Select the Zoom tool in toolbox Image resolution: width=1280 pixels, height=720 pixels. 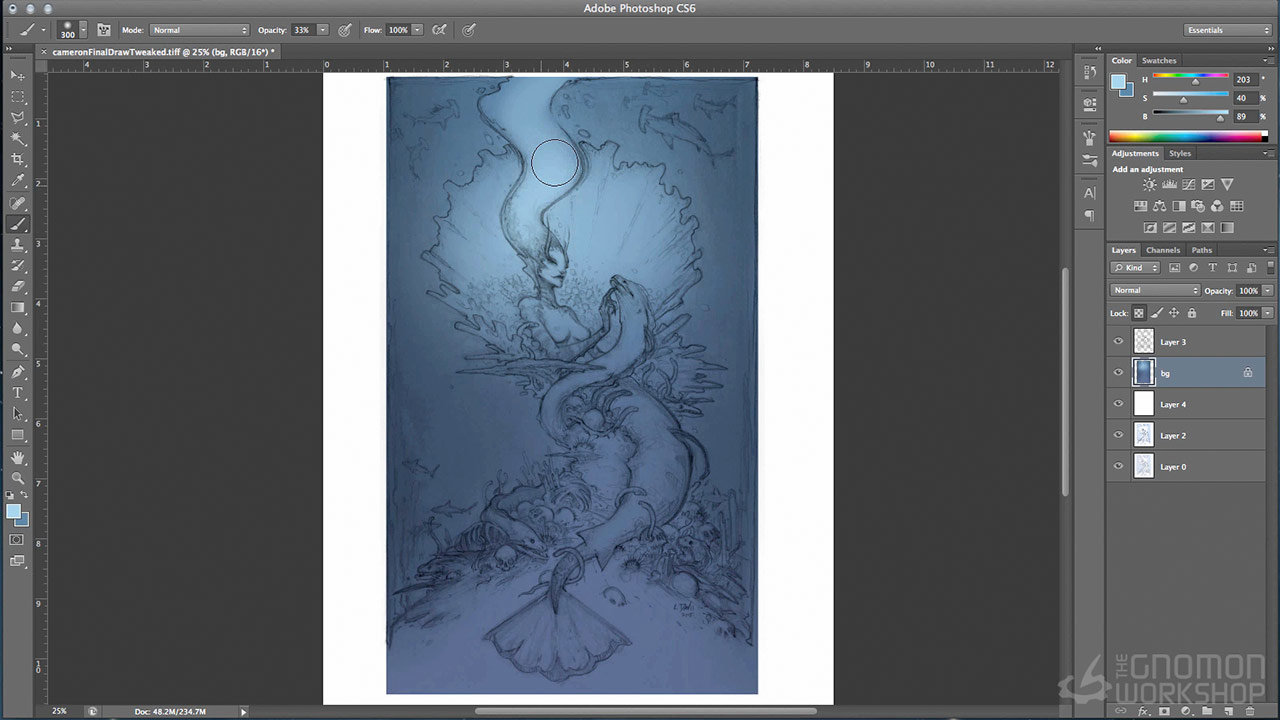pos(18,478)
